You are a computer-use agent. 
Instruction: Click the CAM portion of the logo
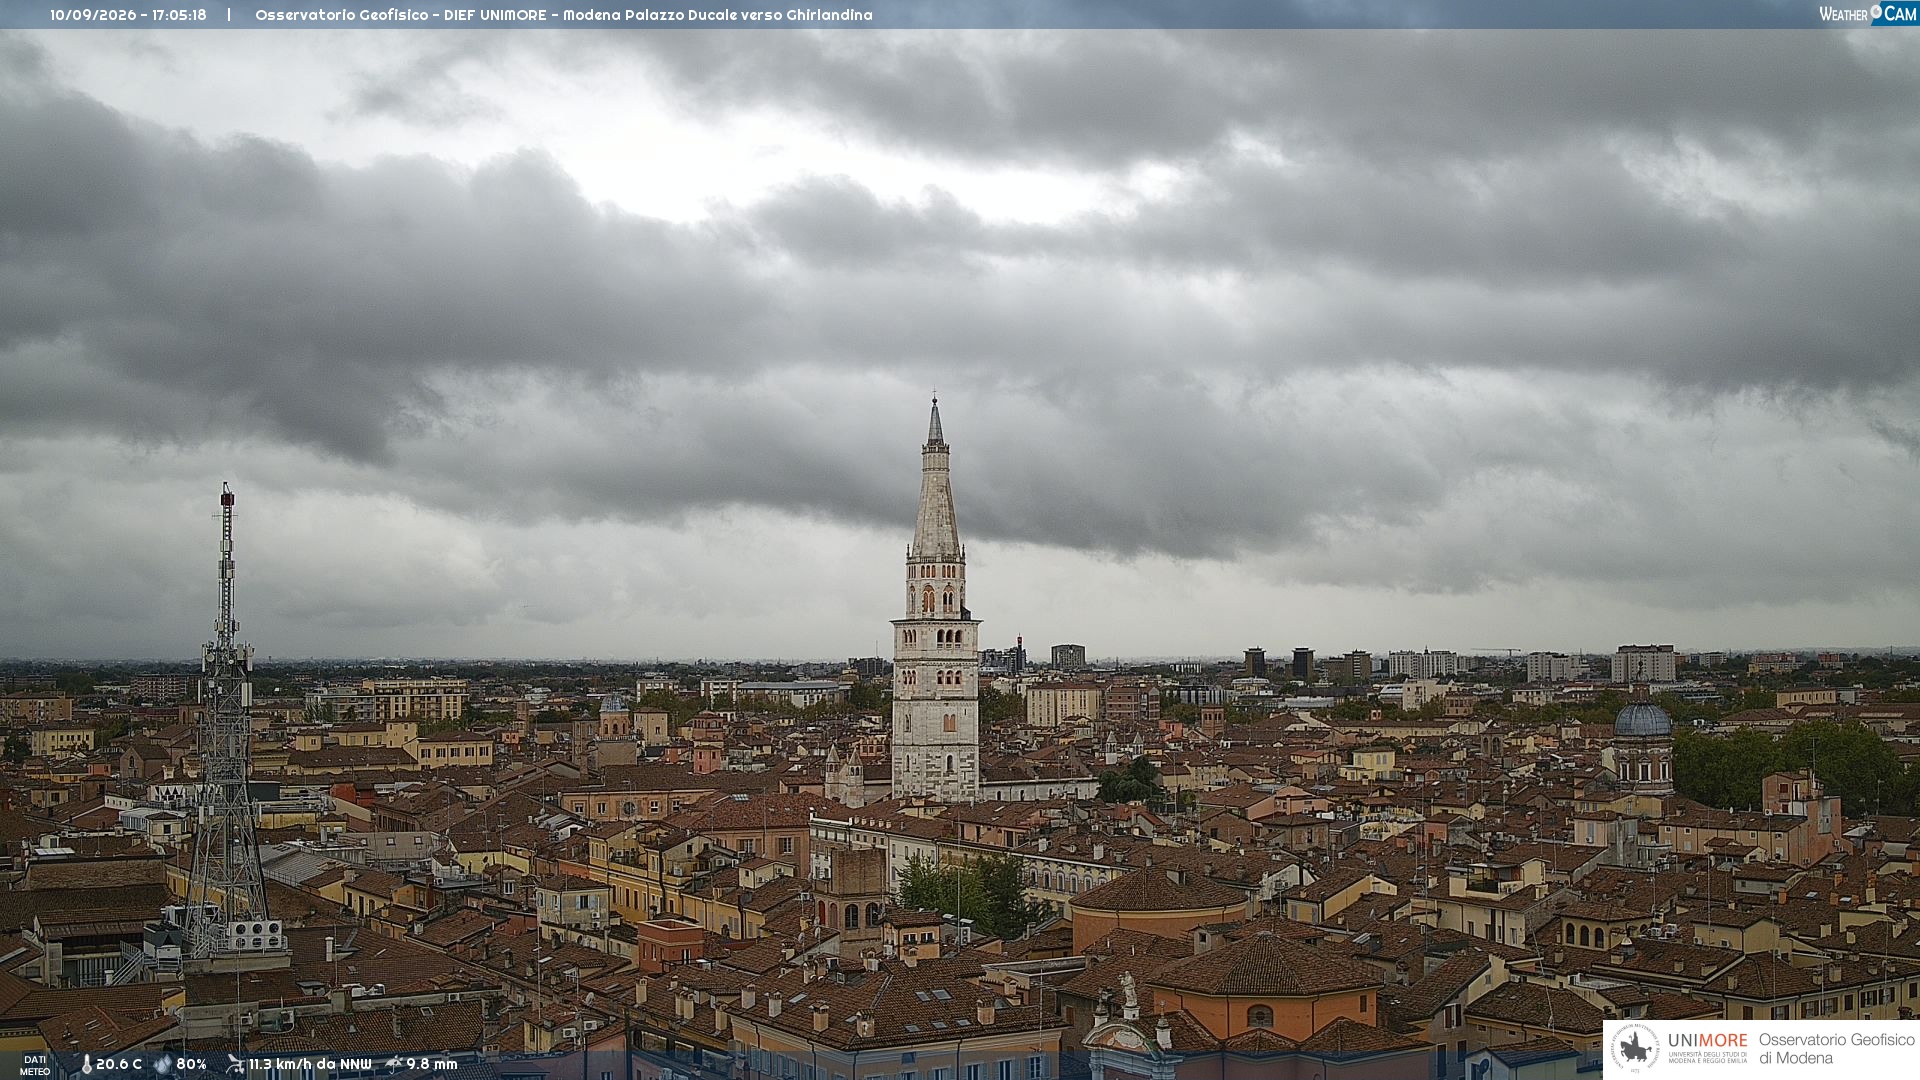1899,14
